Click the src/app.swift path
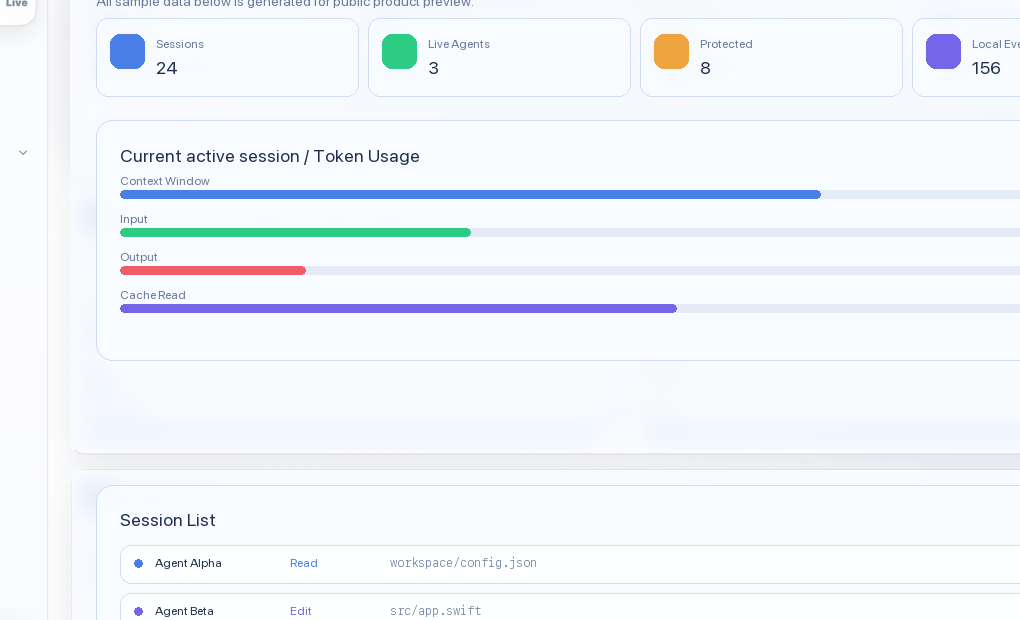 (435, 611)
